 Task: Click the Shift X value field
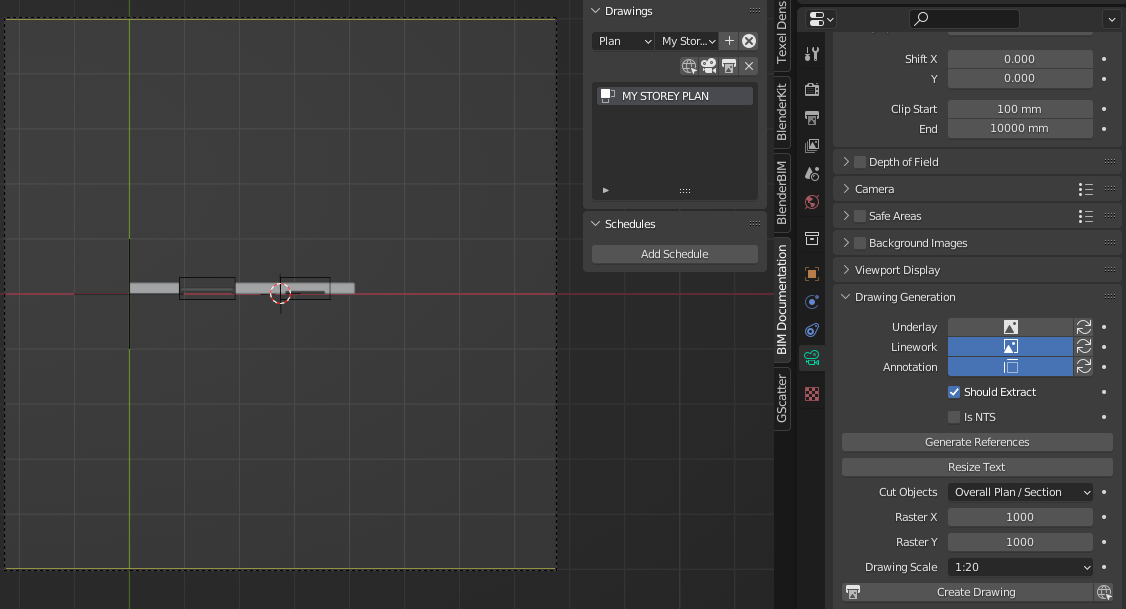[x=1020, y=59]
